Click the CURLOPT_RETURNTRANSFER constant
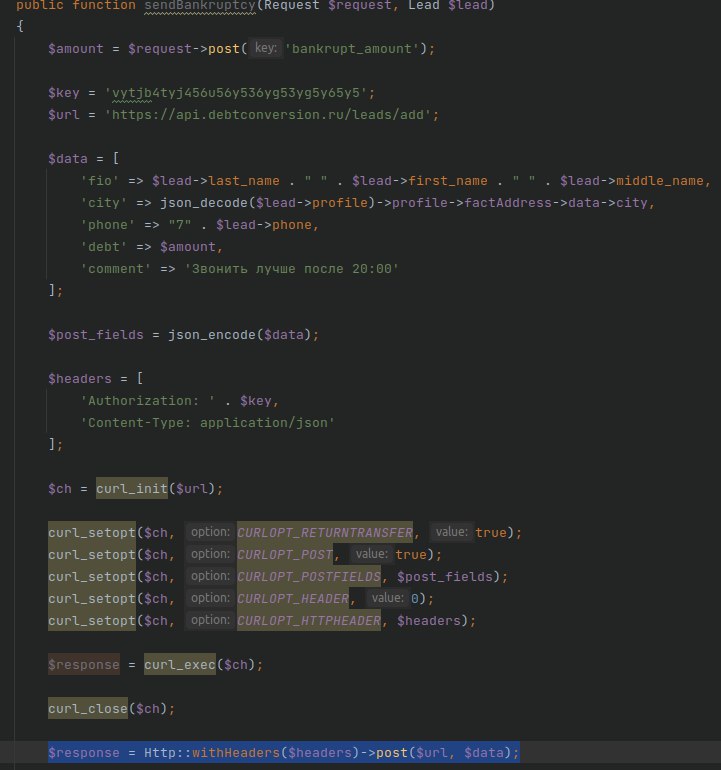721x770 pixels. click(x=325, y=532)
